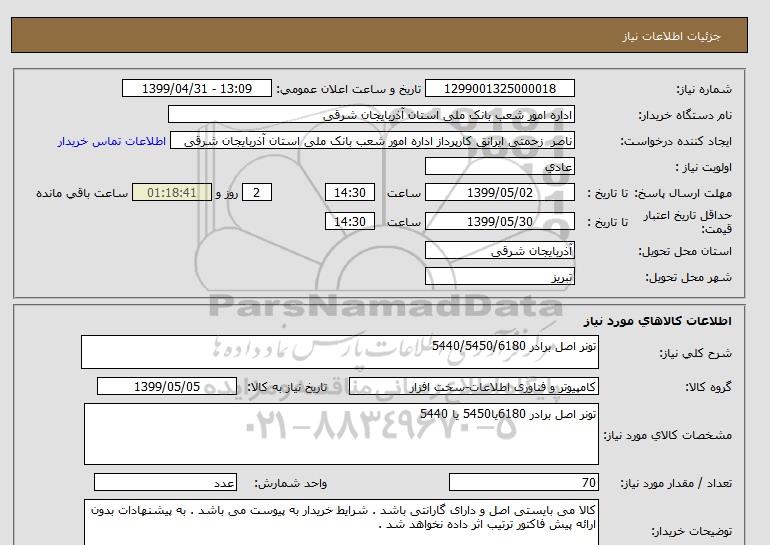Click the countdown timer 01:18:41
Image resolution: width=770 pixels, height=545 pixels.
(x=172, y=192)
